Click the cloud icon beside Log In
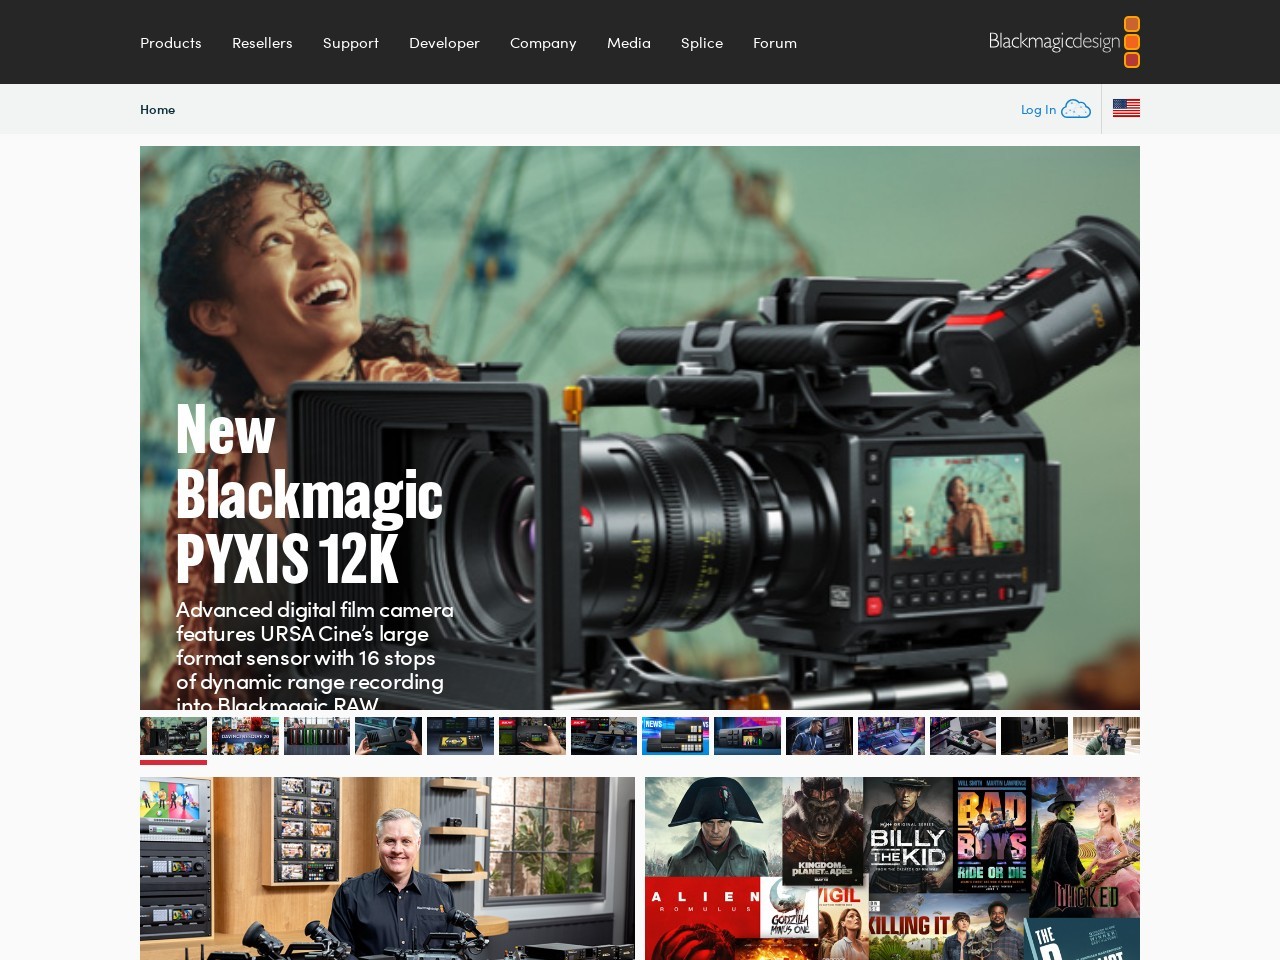Screen dimensions: 1280x960 pyautogui.click(x=1076, y=109)
